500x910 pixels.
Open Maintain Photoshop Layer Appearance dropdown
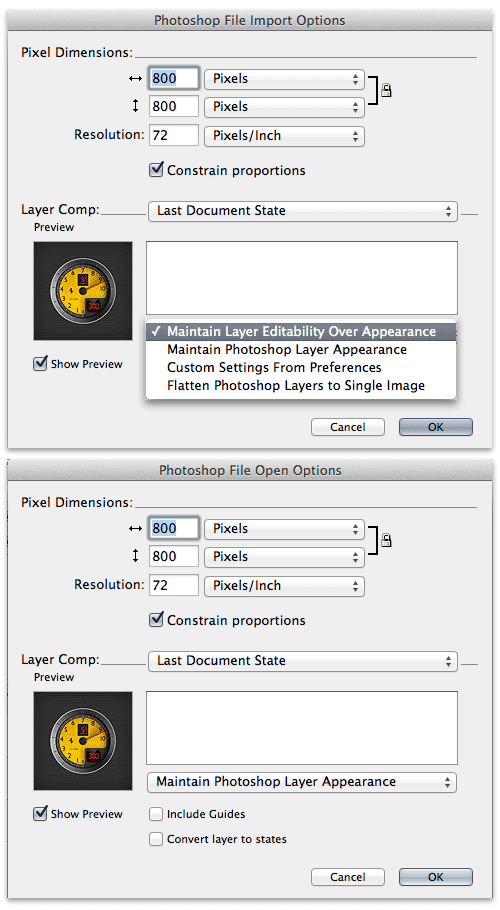click(302, 782)
